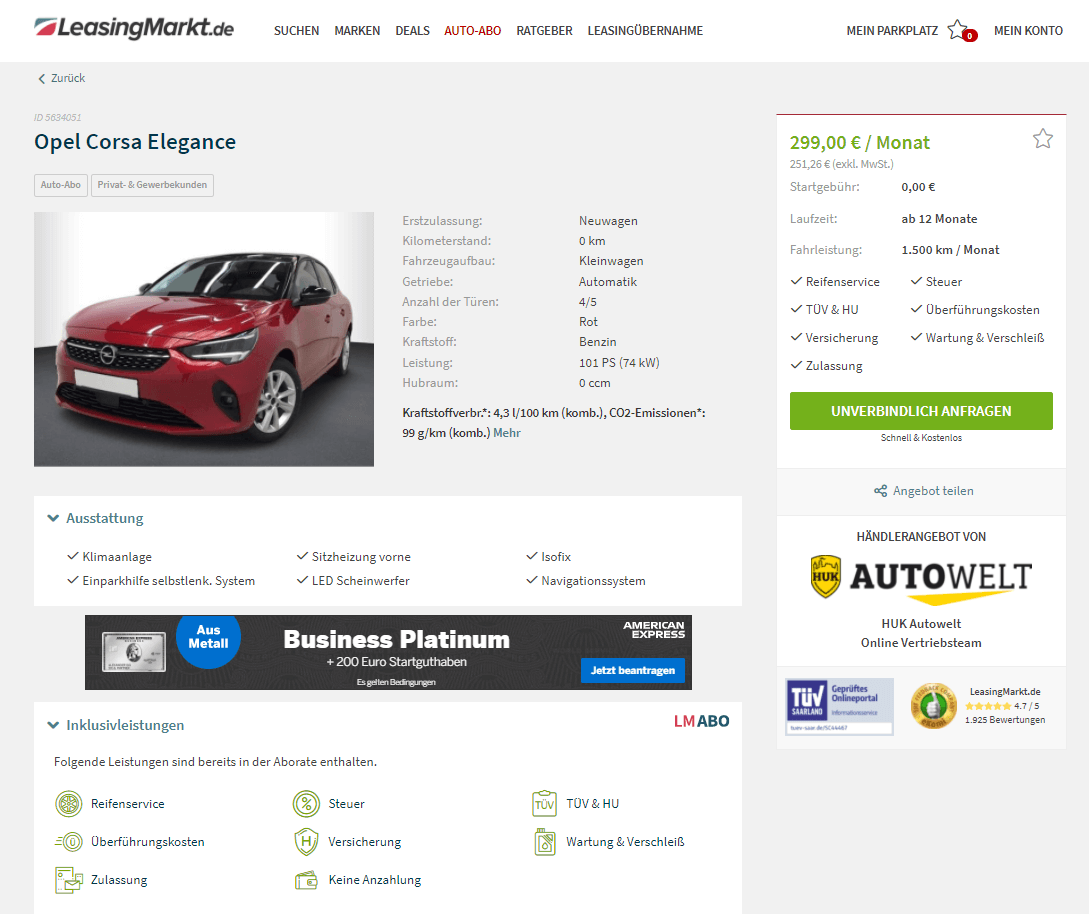Click the 299,00 € / Monat price

point(860,142)
